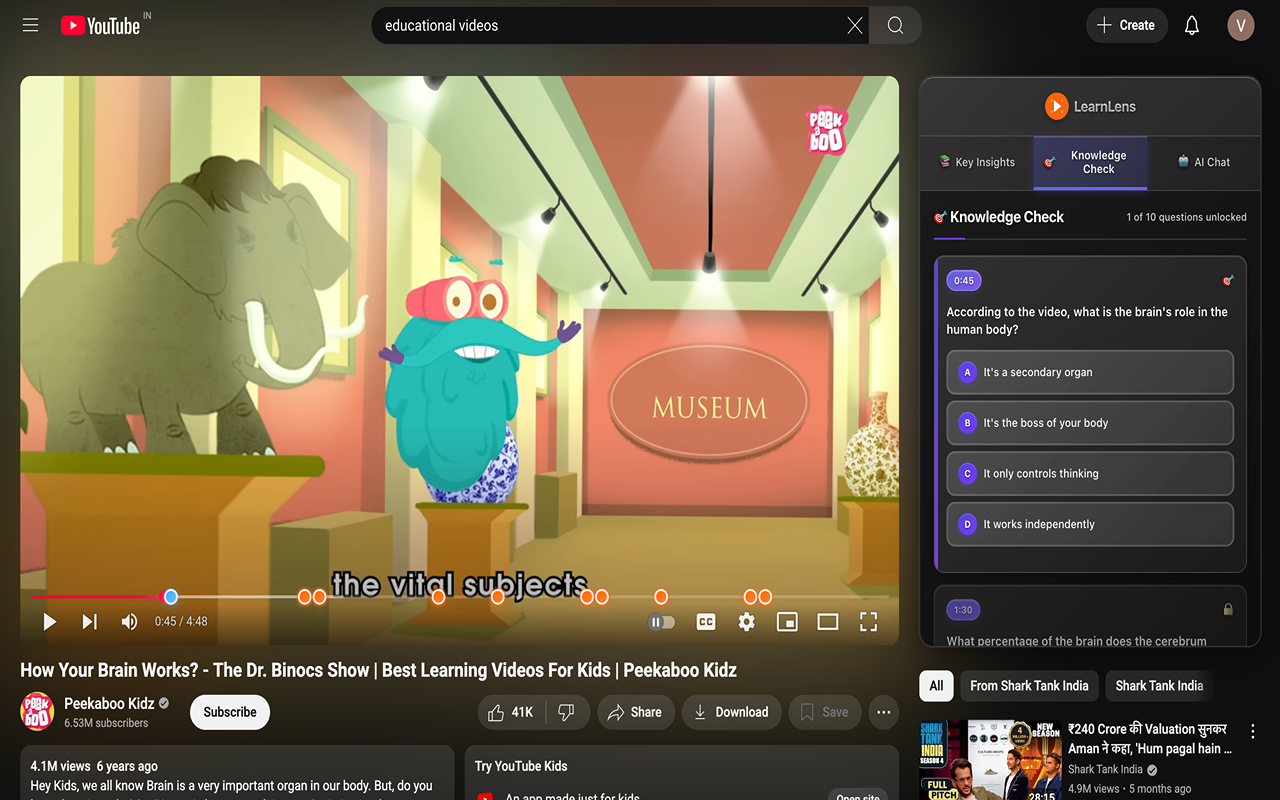Mute the video volume

pyautogui.click(x=129, y=622)
